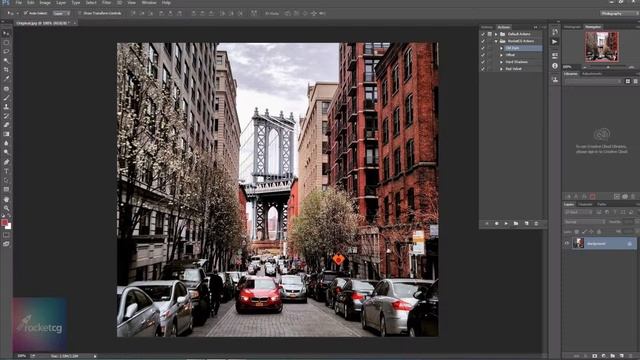Lock all padlock icon in Layers lock row
This screenshot has height=360, width=640.
(599, 231)
